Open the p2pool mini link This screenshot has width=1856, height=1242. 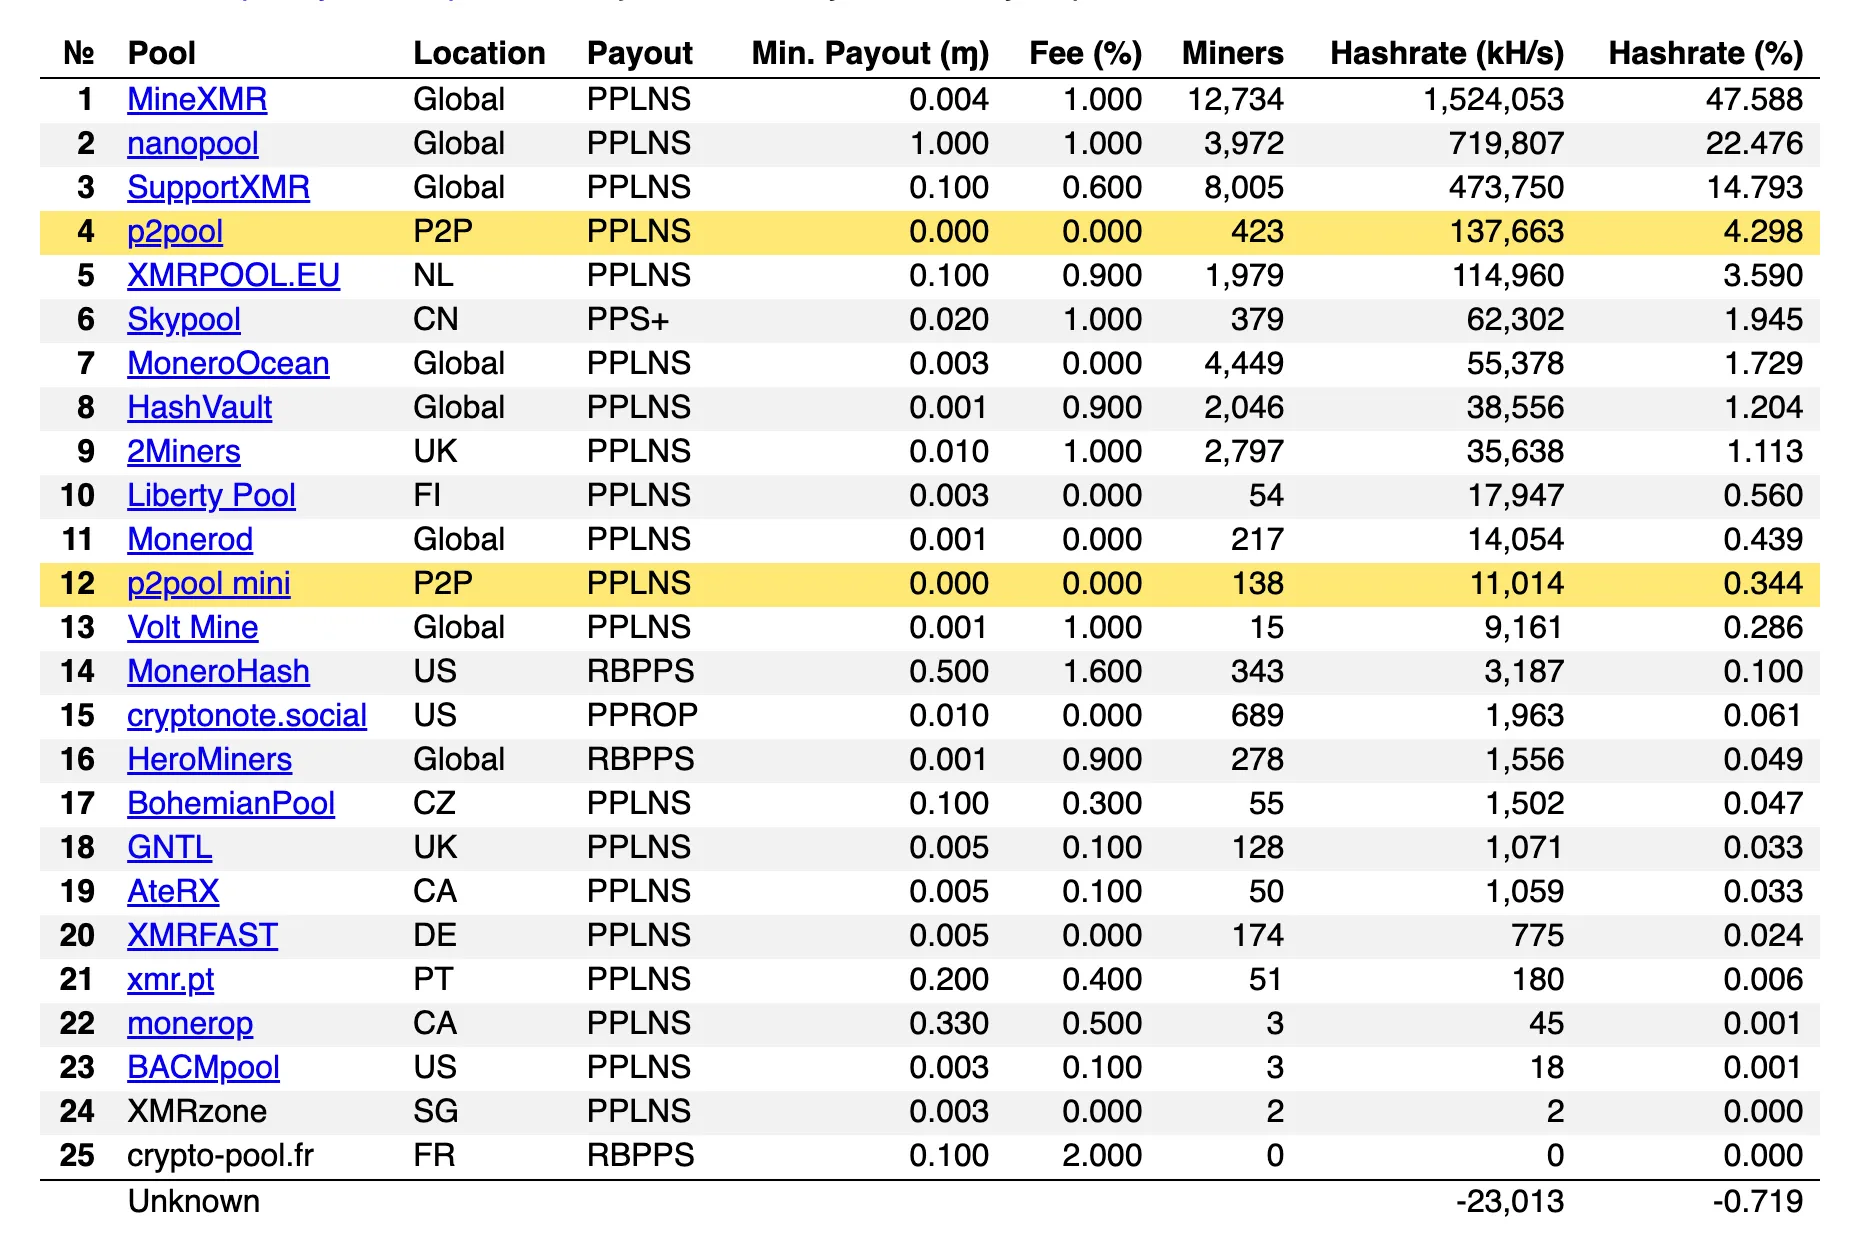tap(209, 583)
